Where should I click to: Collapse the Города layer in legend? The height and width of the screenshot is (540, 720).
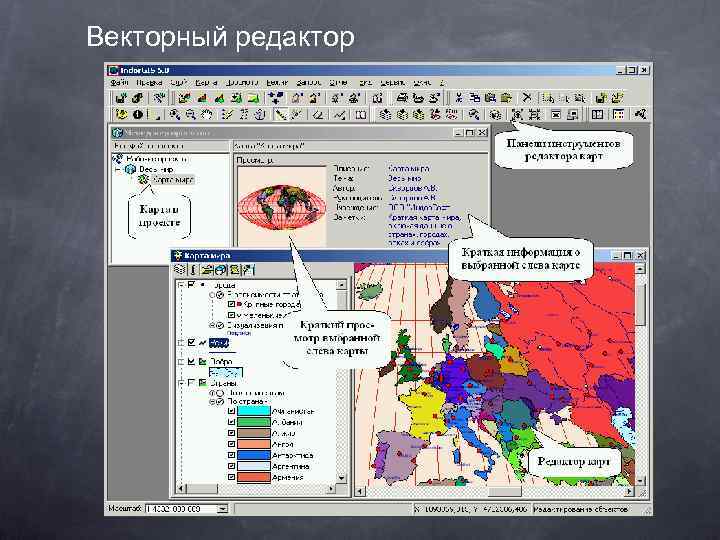click(181, 285)
